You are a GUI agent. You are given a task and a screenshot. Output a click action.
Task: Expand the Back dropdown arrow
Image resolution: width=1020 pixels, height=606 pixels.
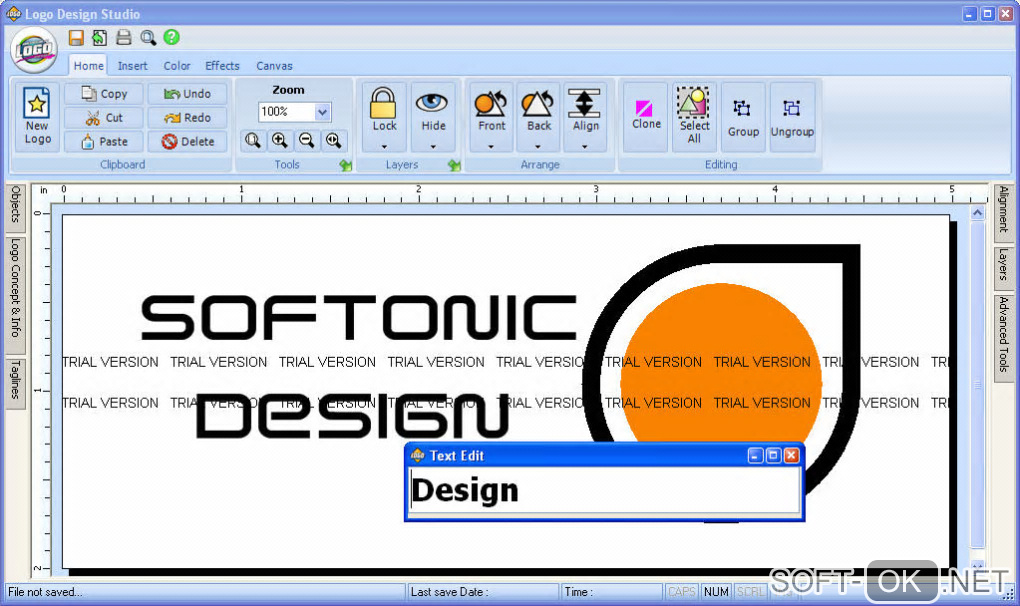click(538, 147)
